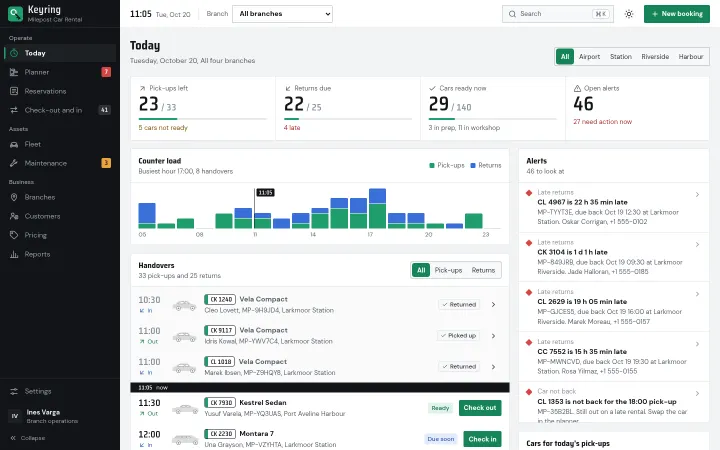
Task: Click the Pricing tag icon
Action: [x=14, y=235]
